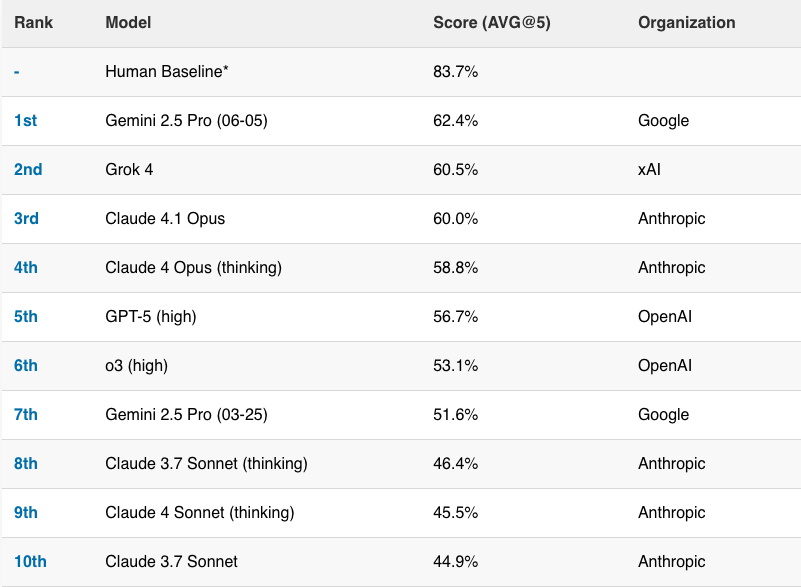Select the Organization column header

[686, 23]
